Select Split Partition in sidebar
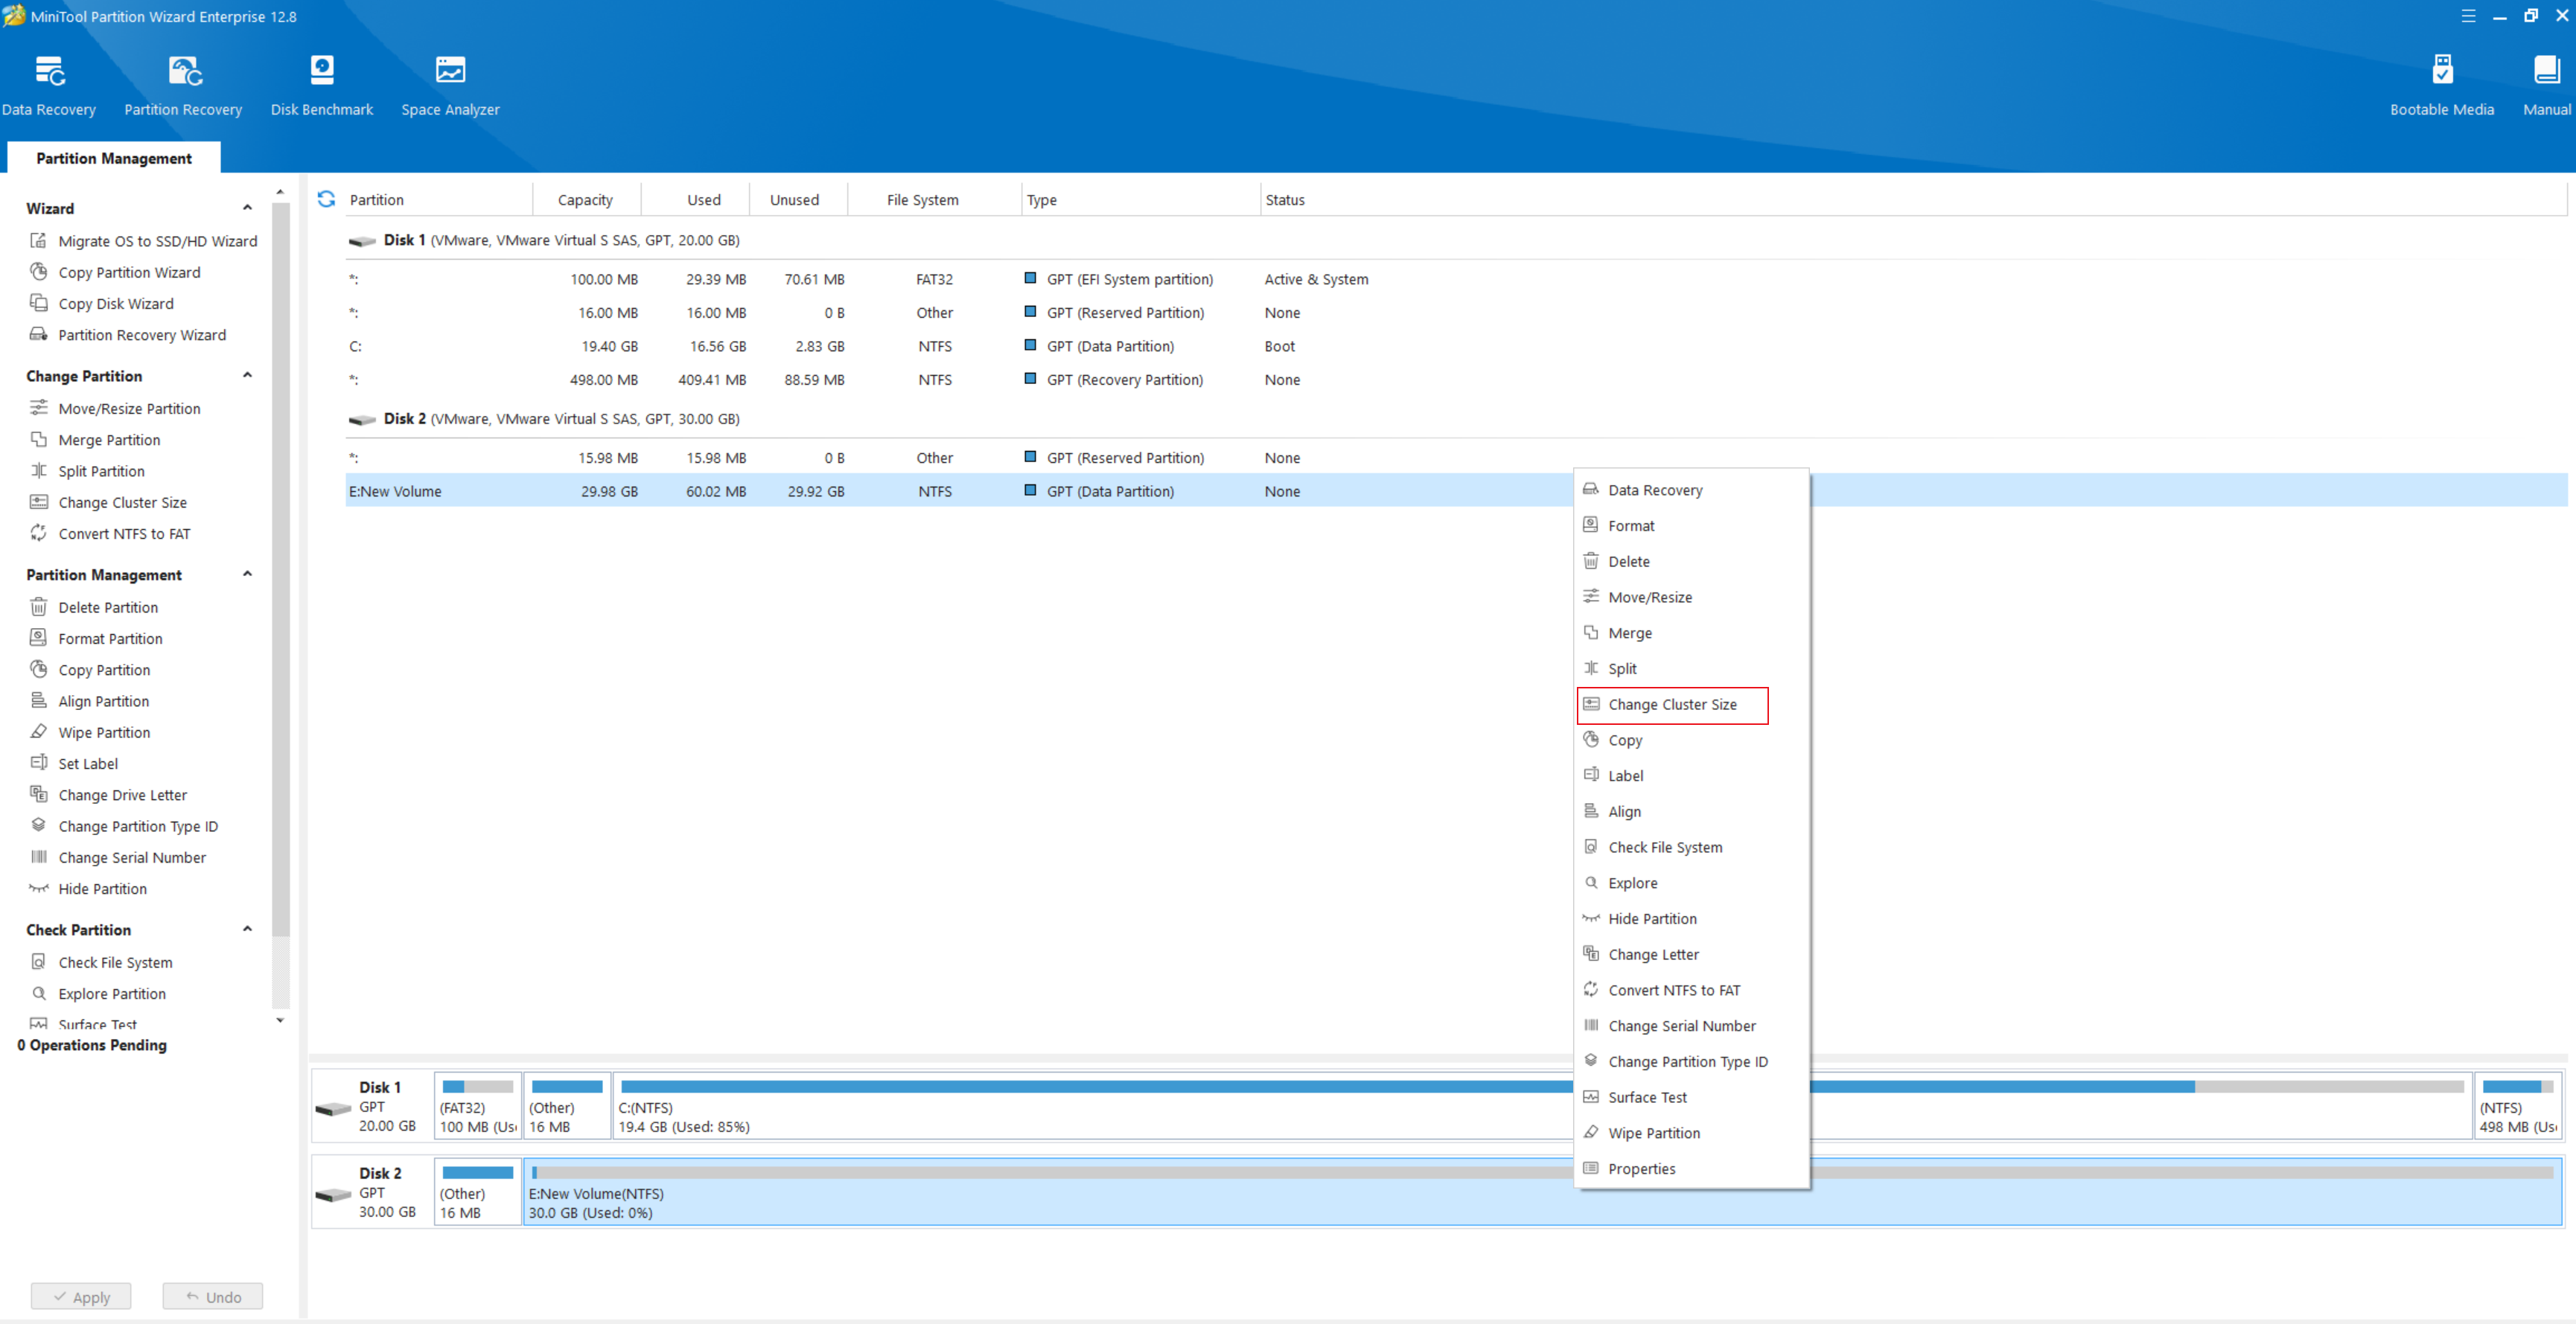This screenshot has width=2576, height=1324. 88,471
